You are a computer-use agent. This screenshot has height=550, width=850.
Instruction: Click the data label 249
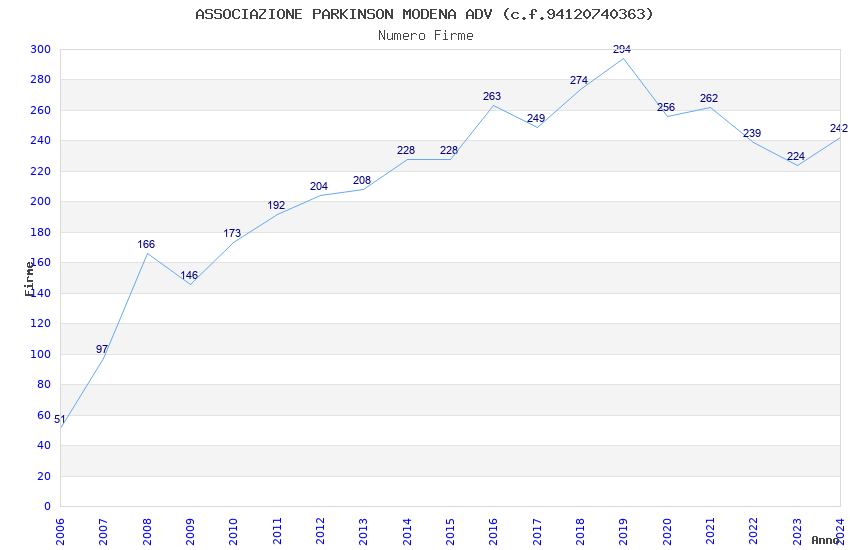click(536, 118)
